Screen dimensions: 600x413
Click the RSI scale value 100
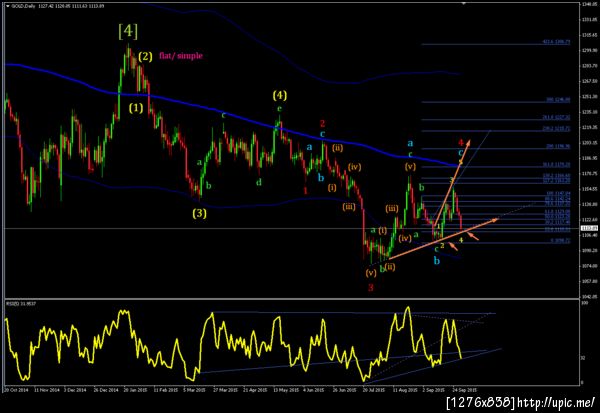(x=584, y=303)
